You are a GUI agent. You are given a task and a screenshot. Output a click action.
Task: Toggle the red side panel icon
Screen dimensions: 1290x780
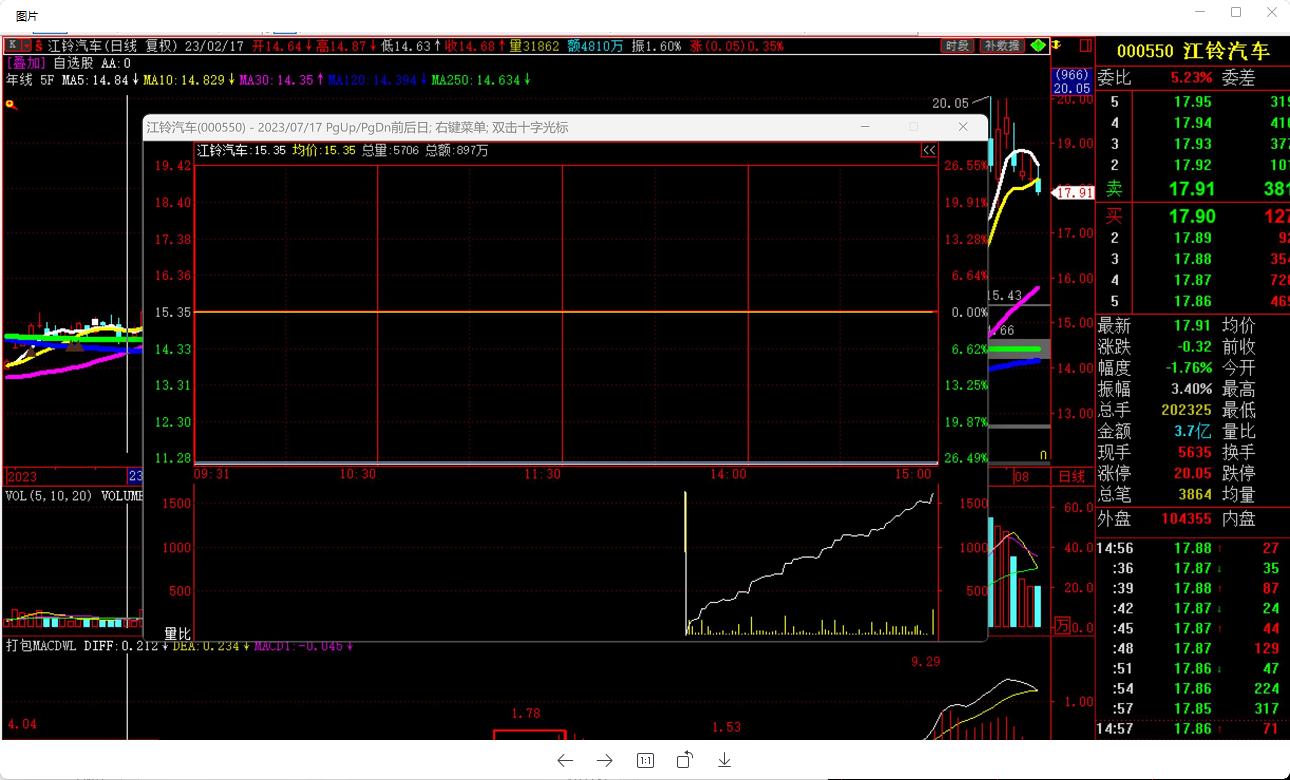(1085, 46)
